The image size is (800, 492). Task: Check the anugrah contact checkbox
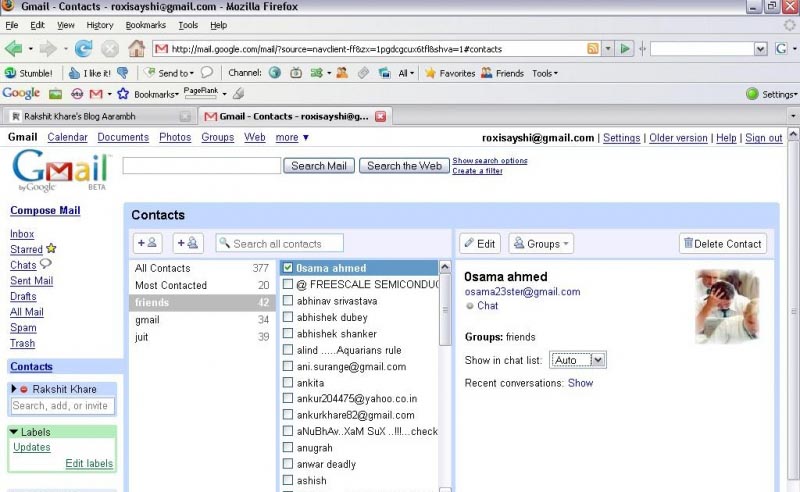pos(288,448)
